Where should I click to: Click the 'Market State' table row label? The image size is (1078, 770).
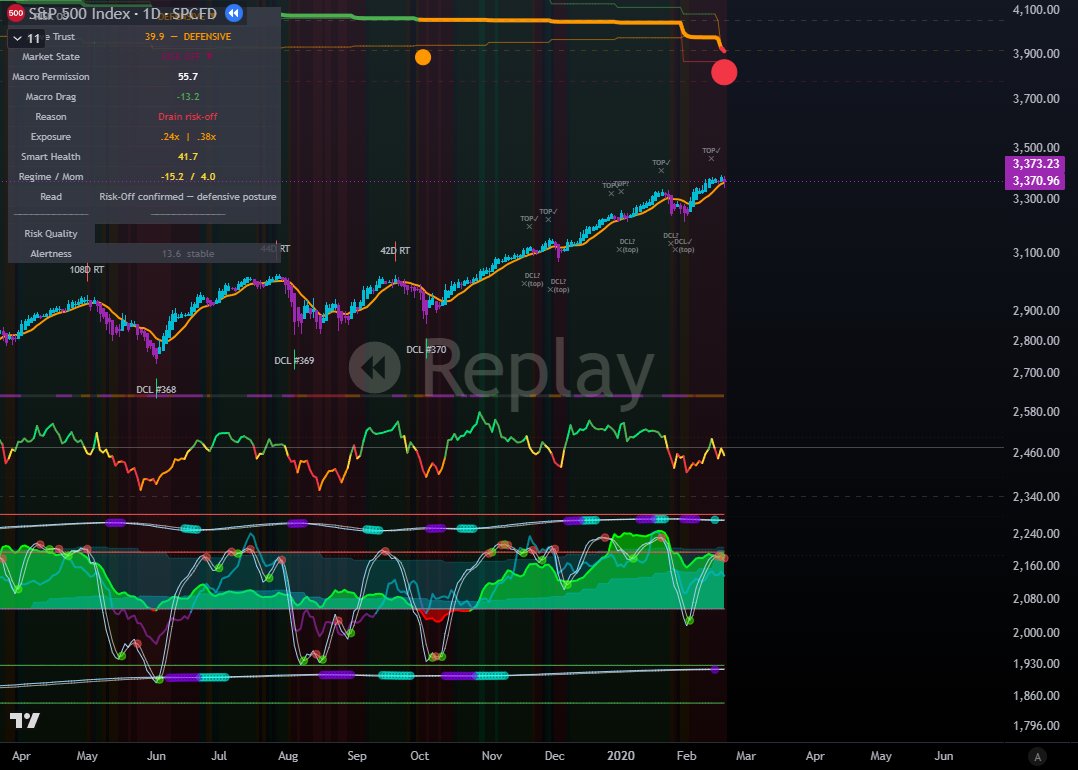(x=51, y=56)
